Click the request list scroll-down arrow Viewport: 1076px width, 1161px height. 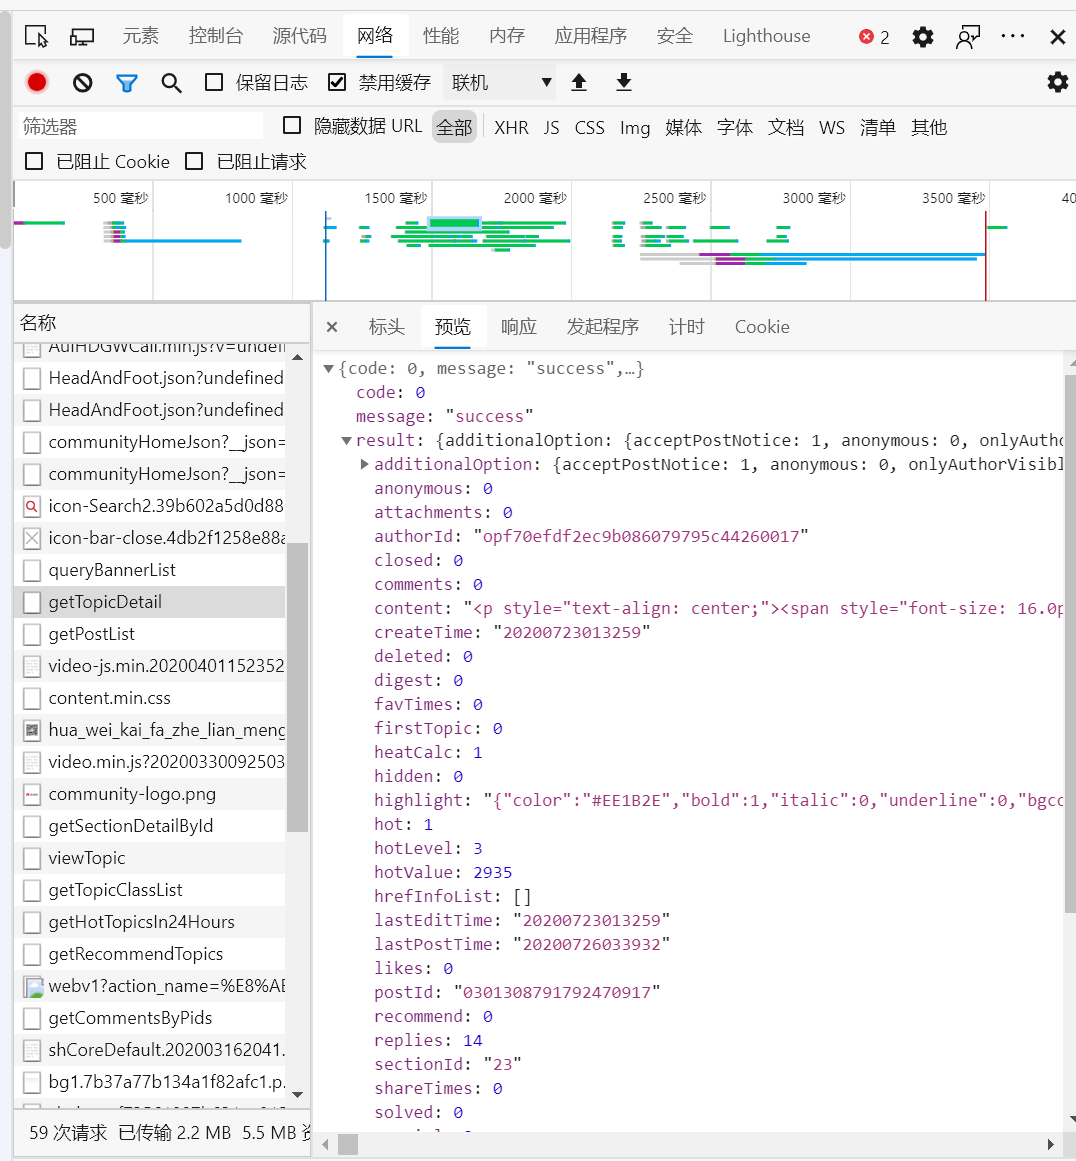coord(298,1094)
